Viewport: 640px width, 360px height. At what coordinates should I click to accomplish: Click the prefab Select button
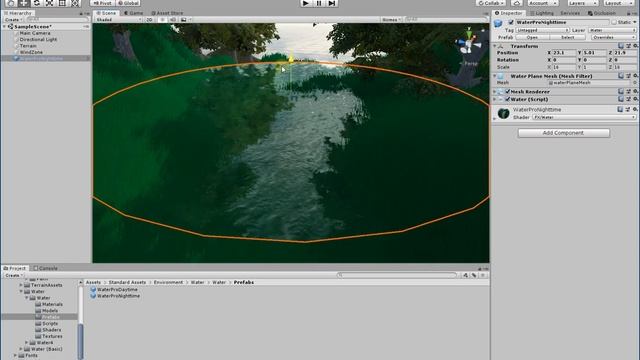click(x=567, y=38)
